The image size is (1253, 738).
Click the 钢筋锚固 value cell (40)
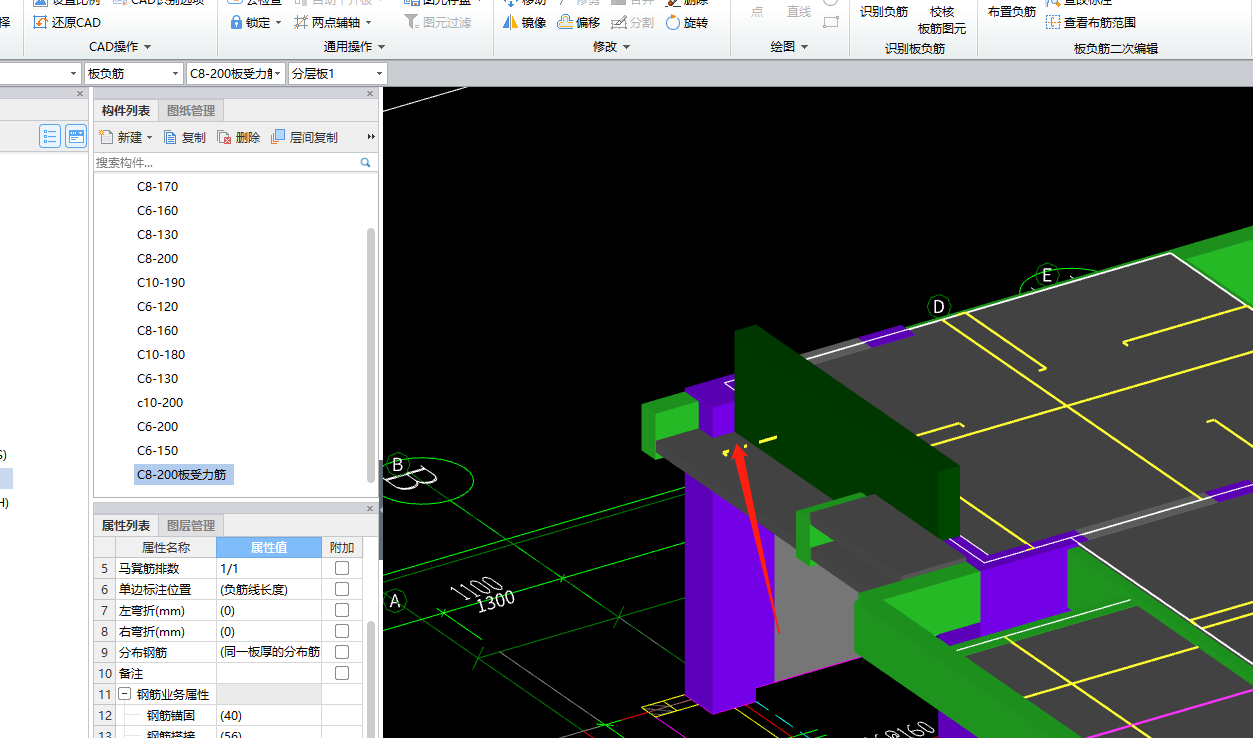coord(269,715)
